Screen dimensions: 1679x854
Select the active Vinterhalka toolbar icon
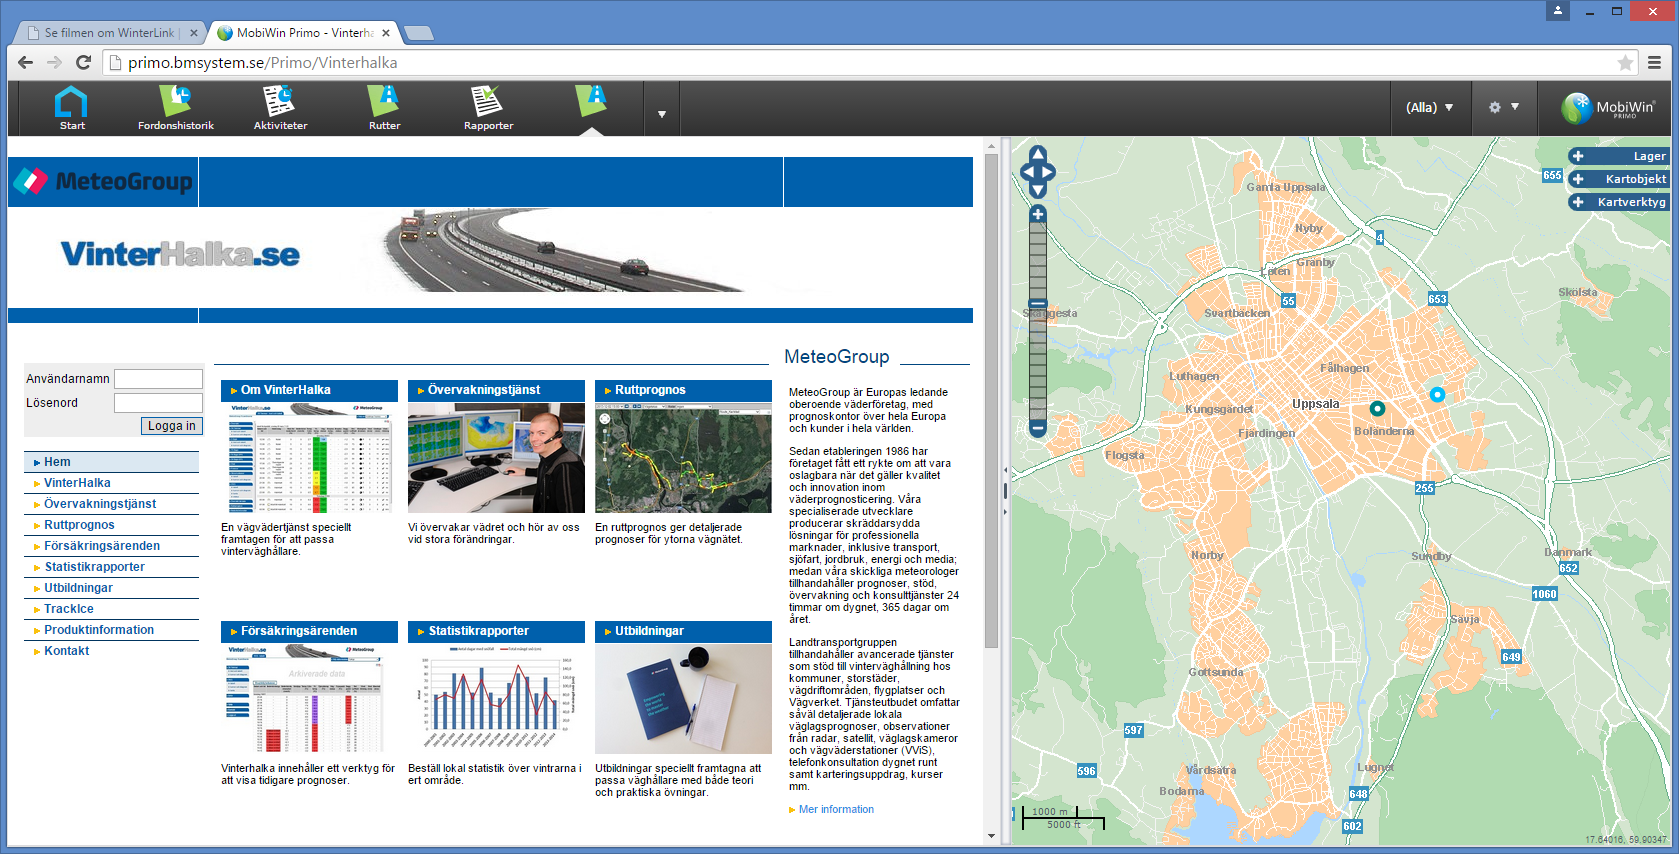click(592, 101)
